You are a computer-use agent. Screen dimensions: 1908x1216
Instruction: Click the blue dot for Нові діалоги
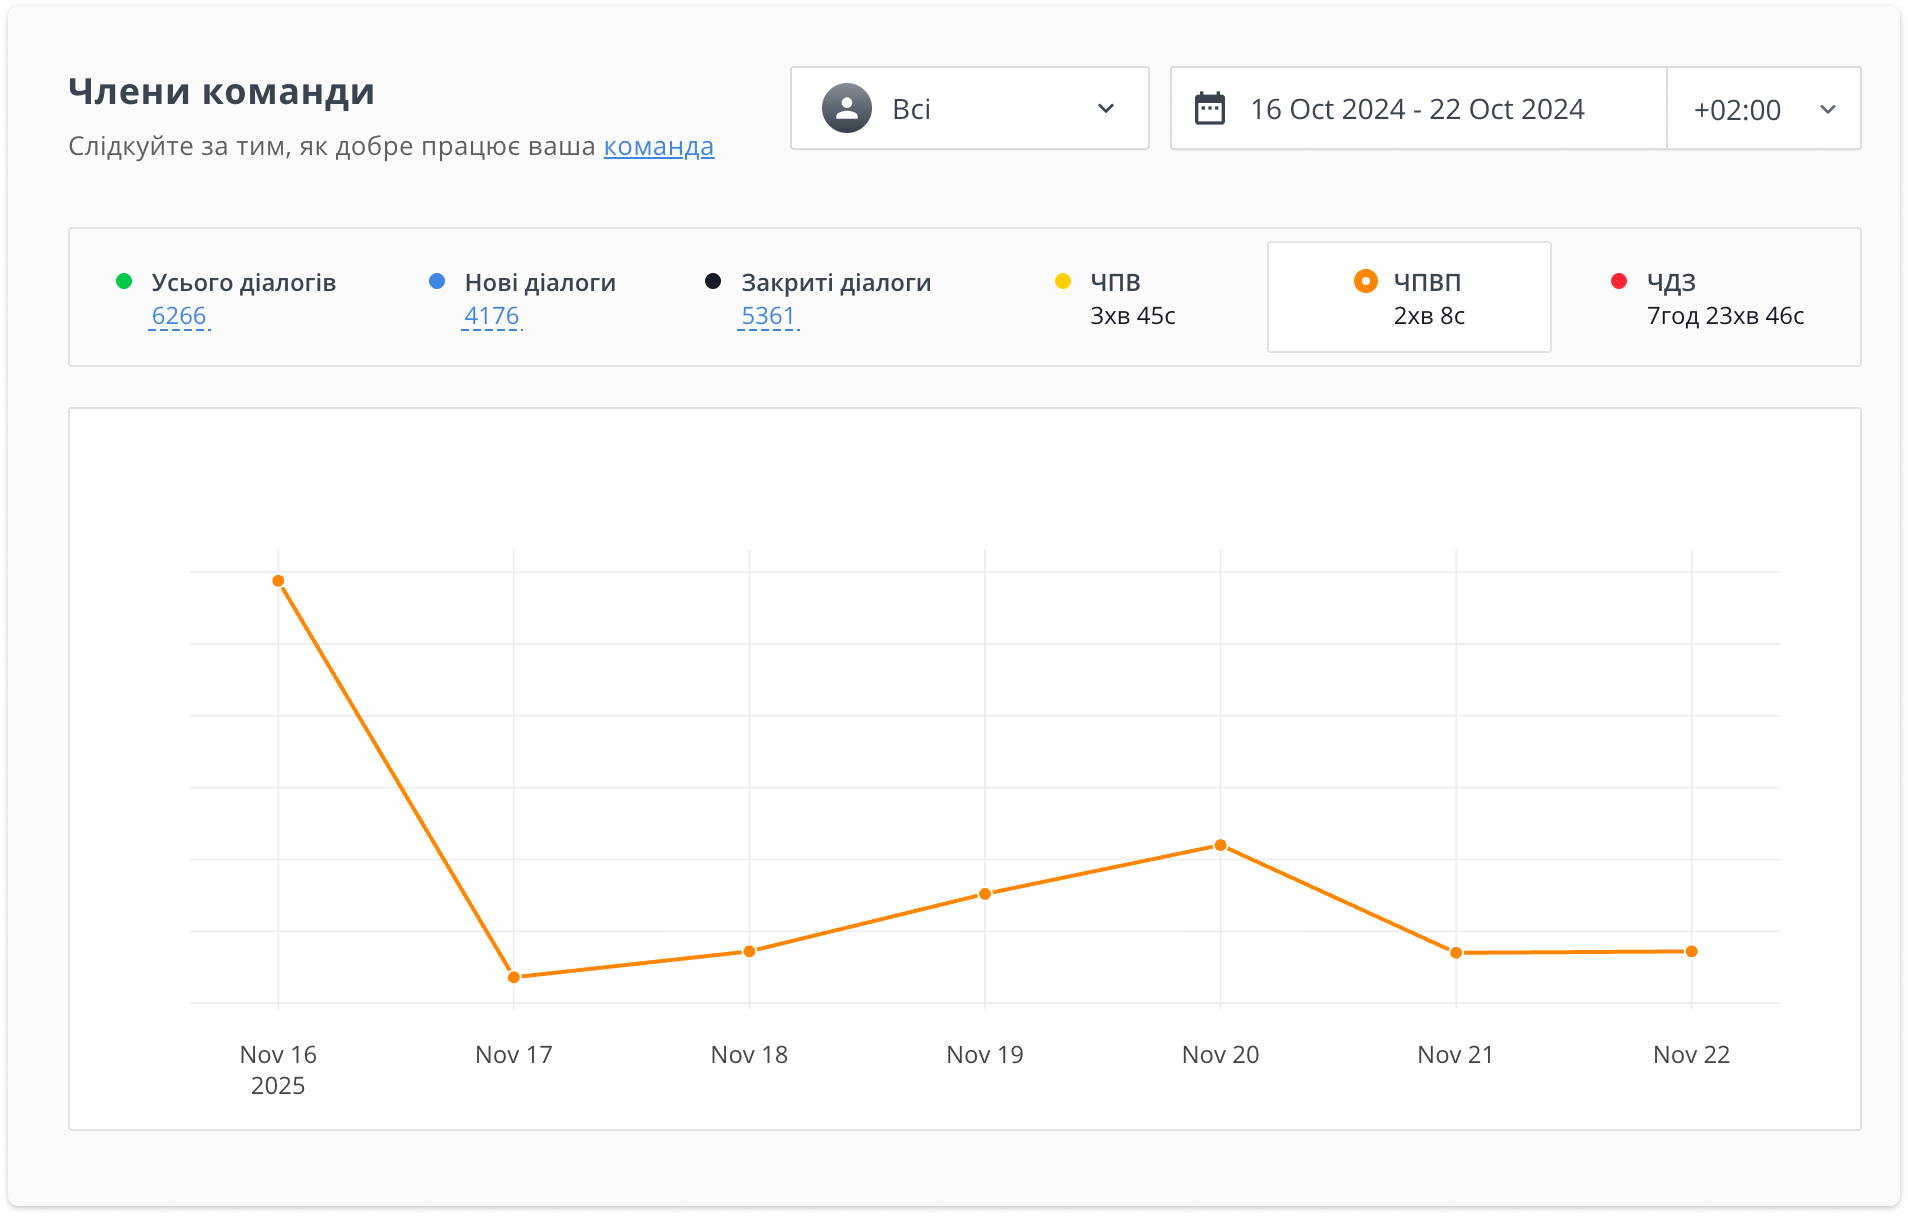click(437, 282)
